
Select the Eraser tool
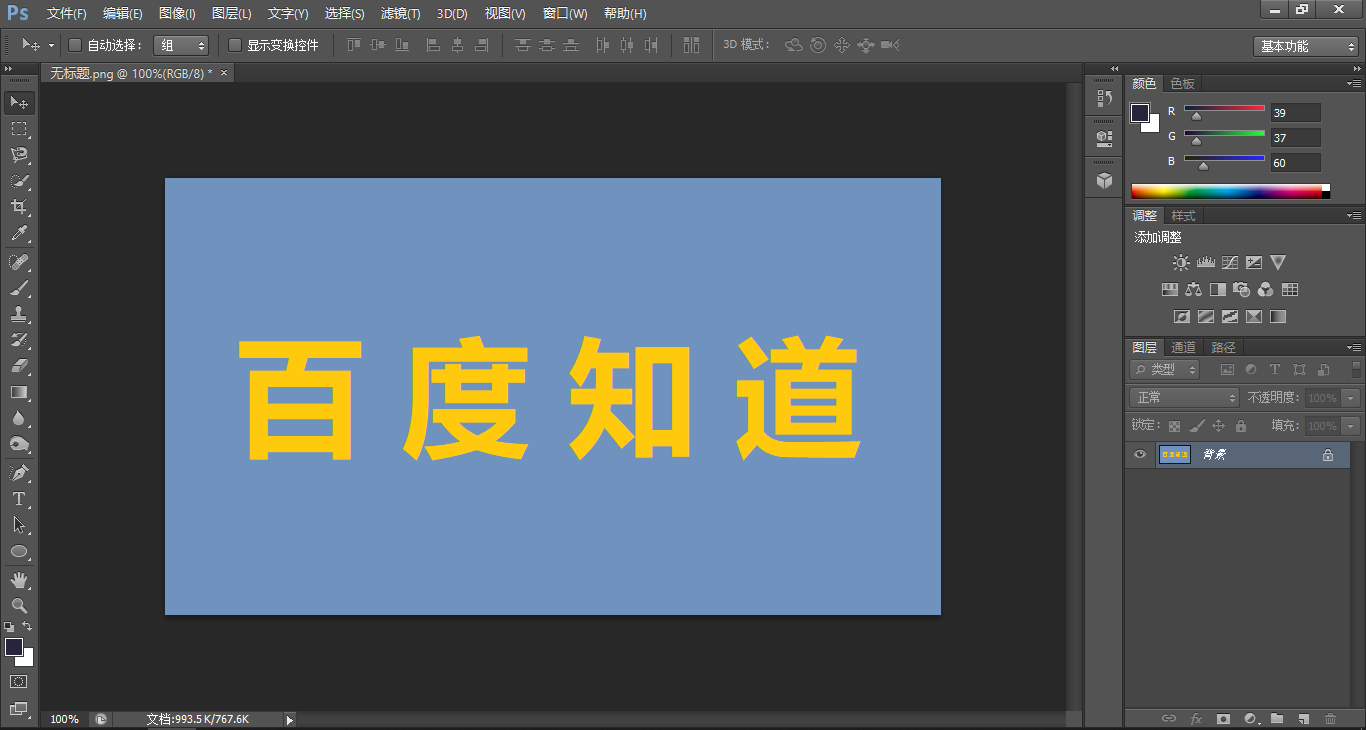point(19,366)
